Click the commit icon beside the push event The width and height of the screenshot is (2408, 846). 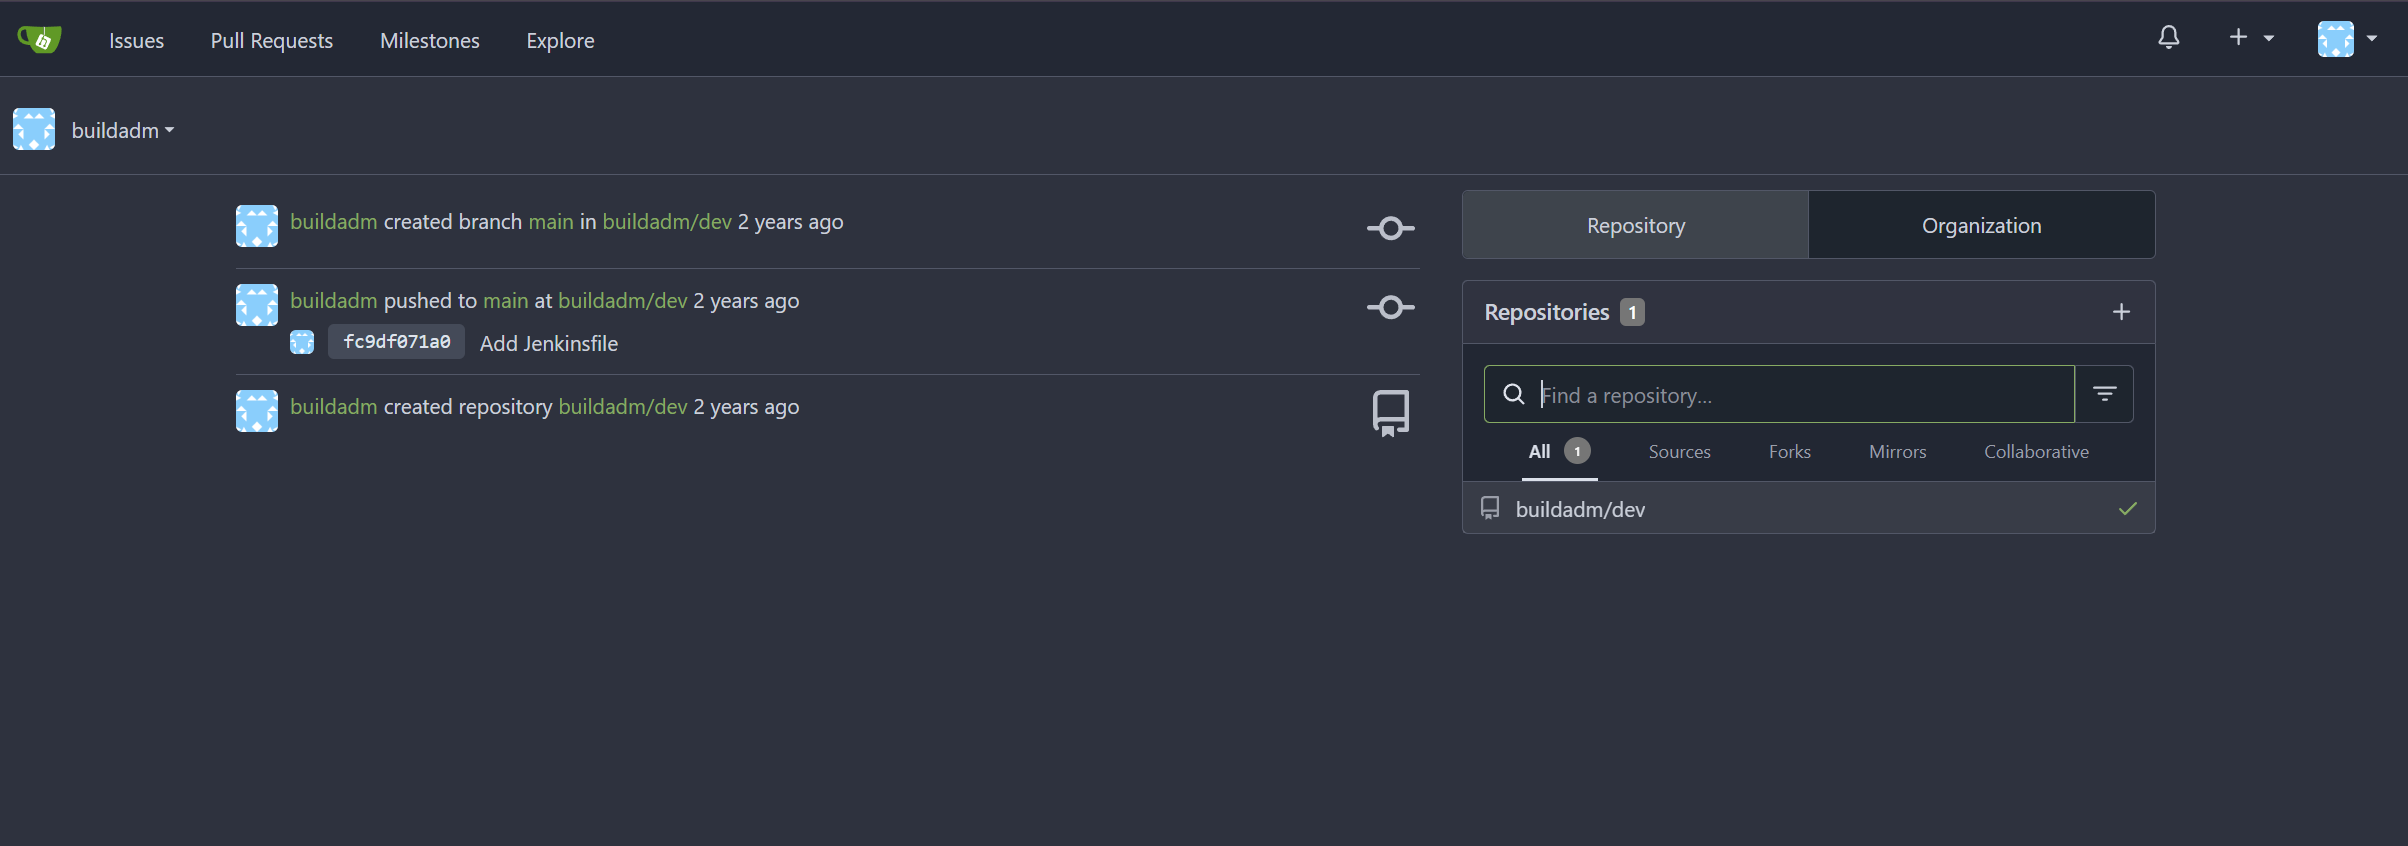[x=1390, y=307]
